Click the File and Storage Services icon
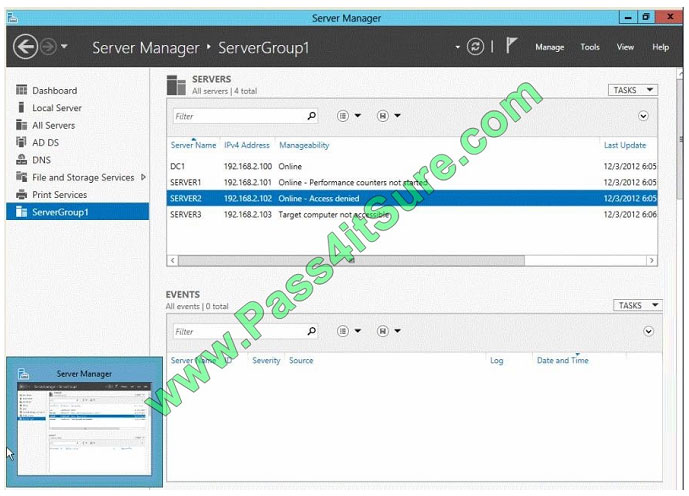The image size is (689, 496). (x=21, y=177)
